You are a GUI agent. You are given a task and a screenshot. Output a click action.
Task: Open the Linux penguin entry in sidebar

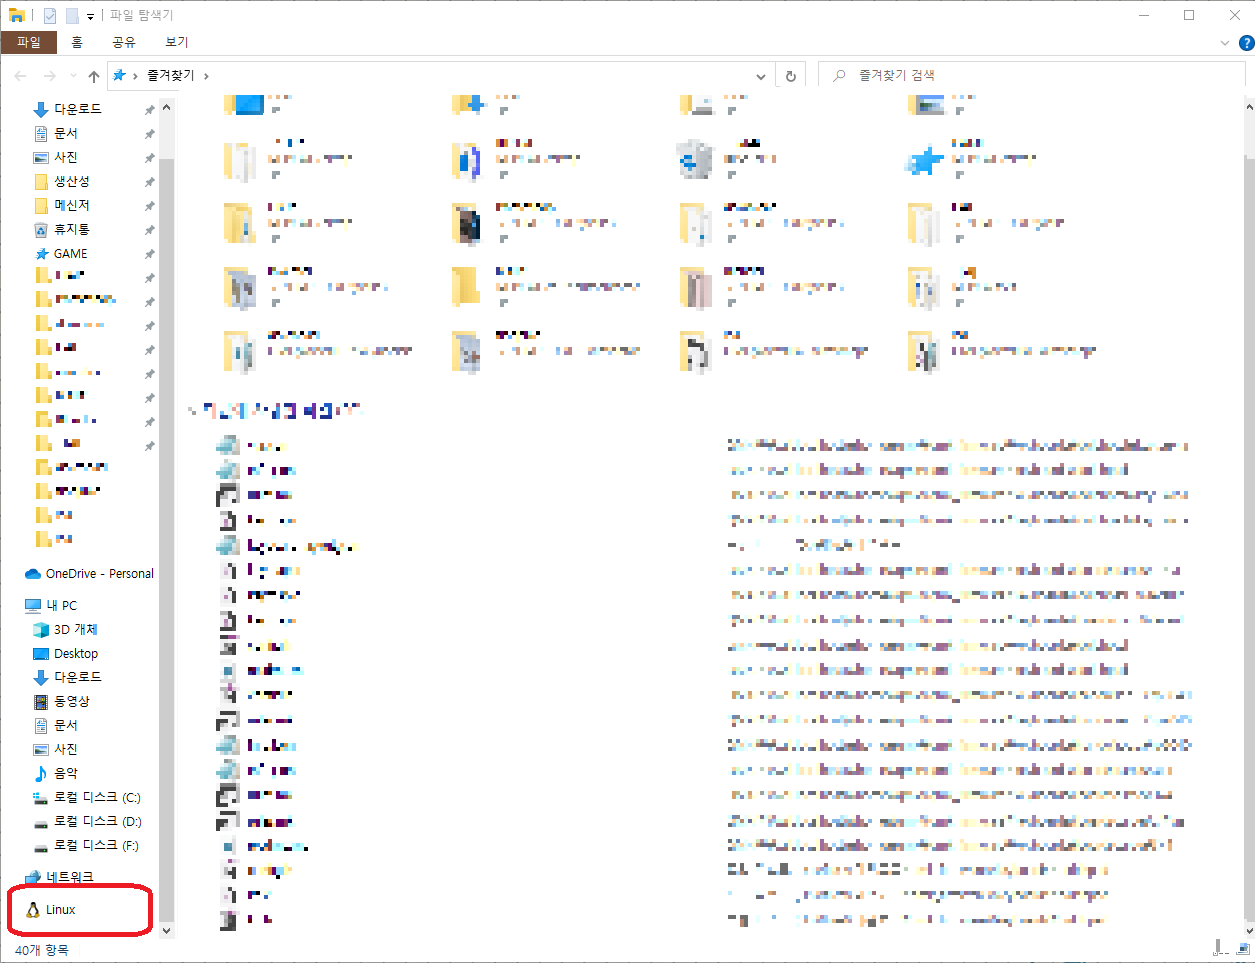pyautogui.click(x=52, y=910)
